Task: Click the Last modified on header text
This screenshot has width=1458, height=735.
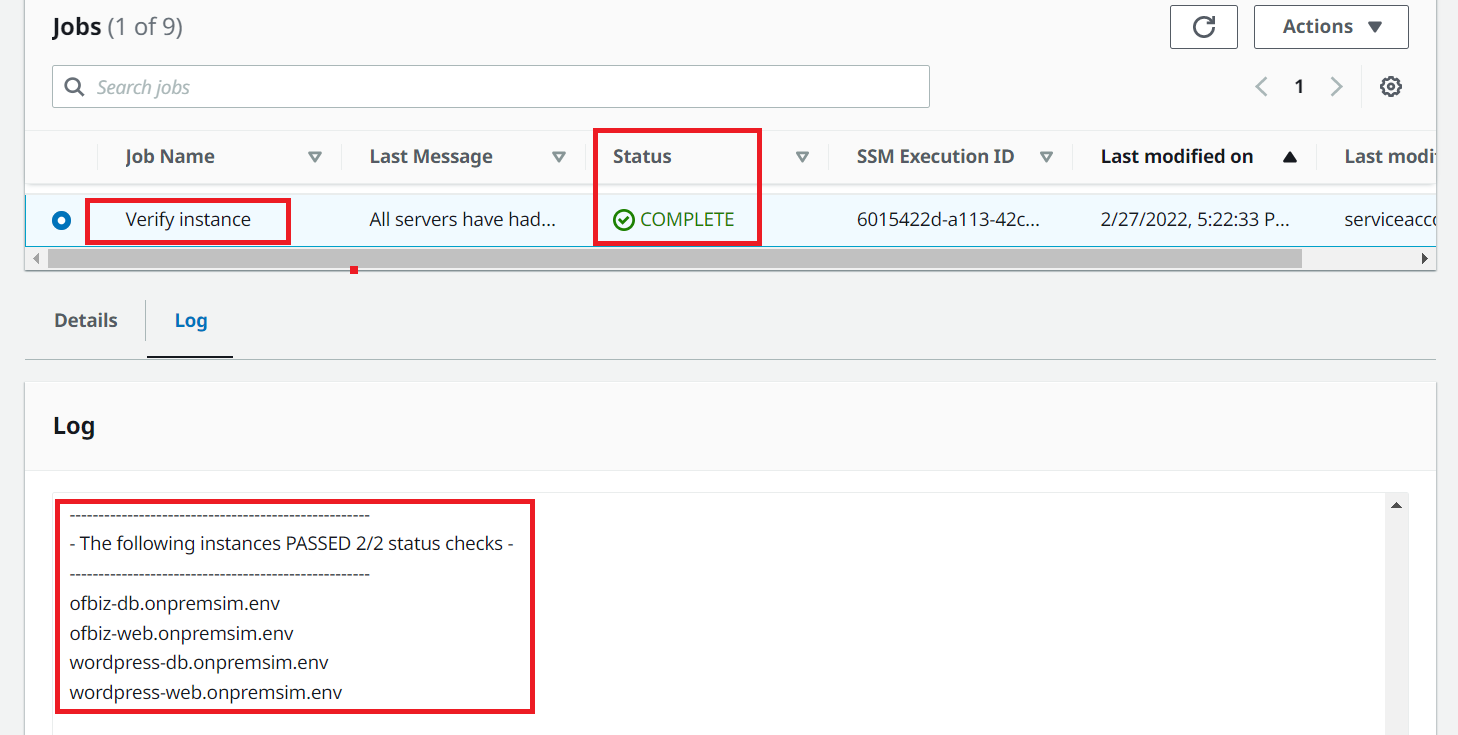Action: (1177, 157)
